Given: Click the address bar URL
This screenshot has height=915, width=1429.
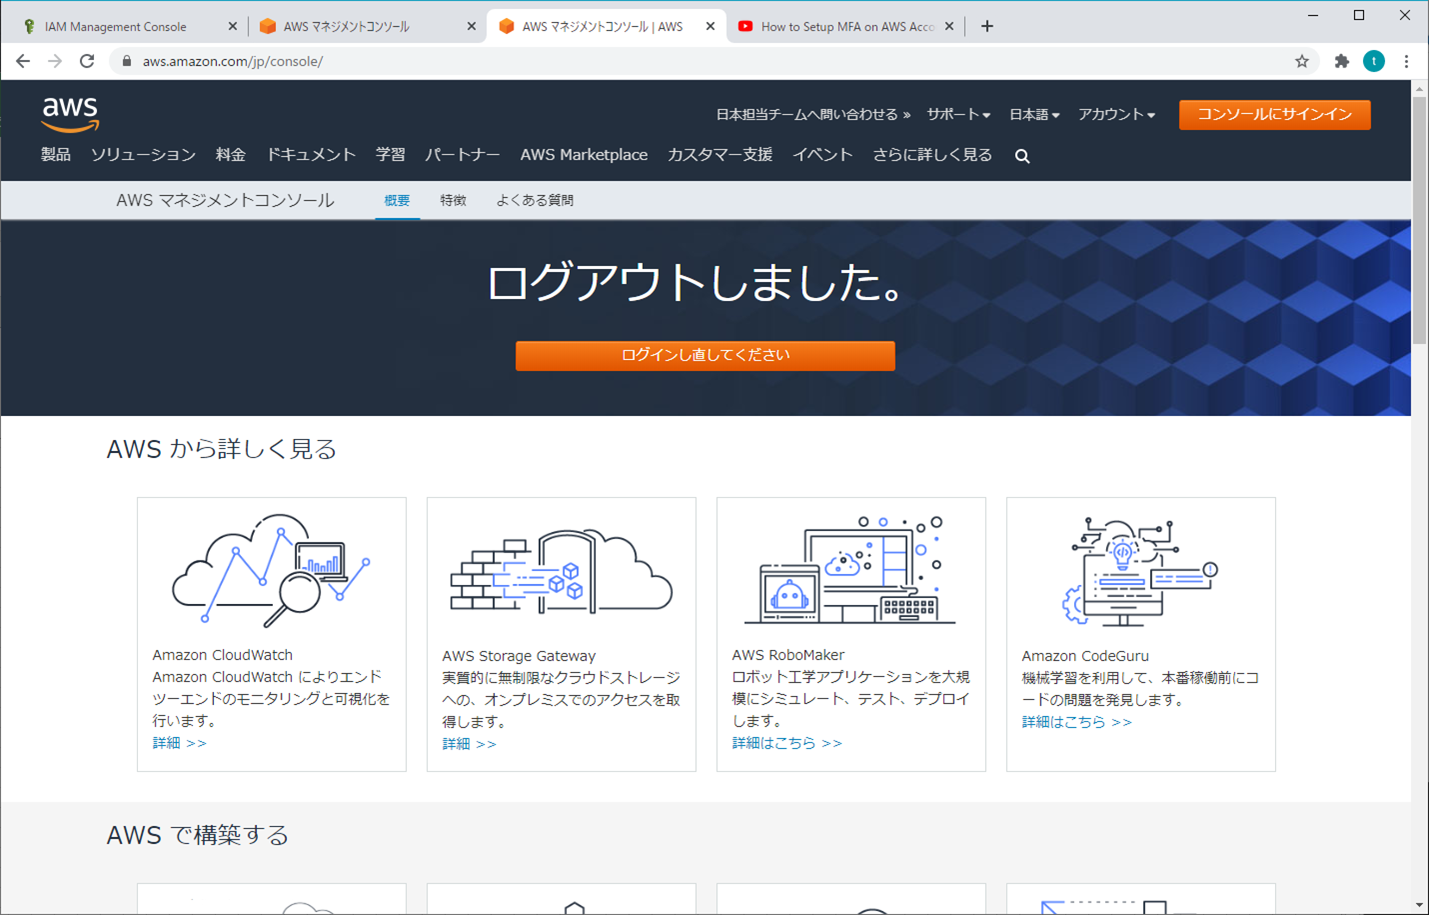Looking at the screenshot, I should 233,61.
